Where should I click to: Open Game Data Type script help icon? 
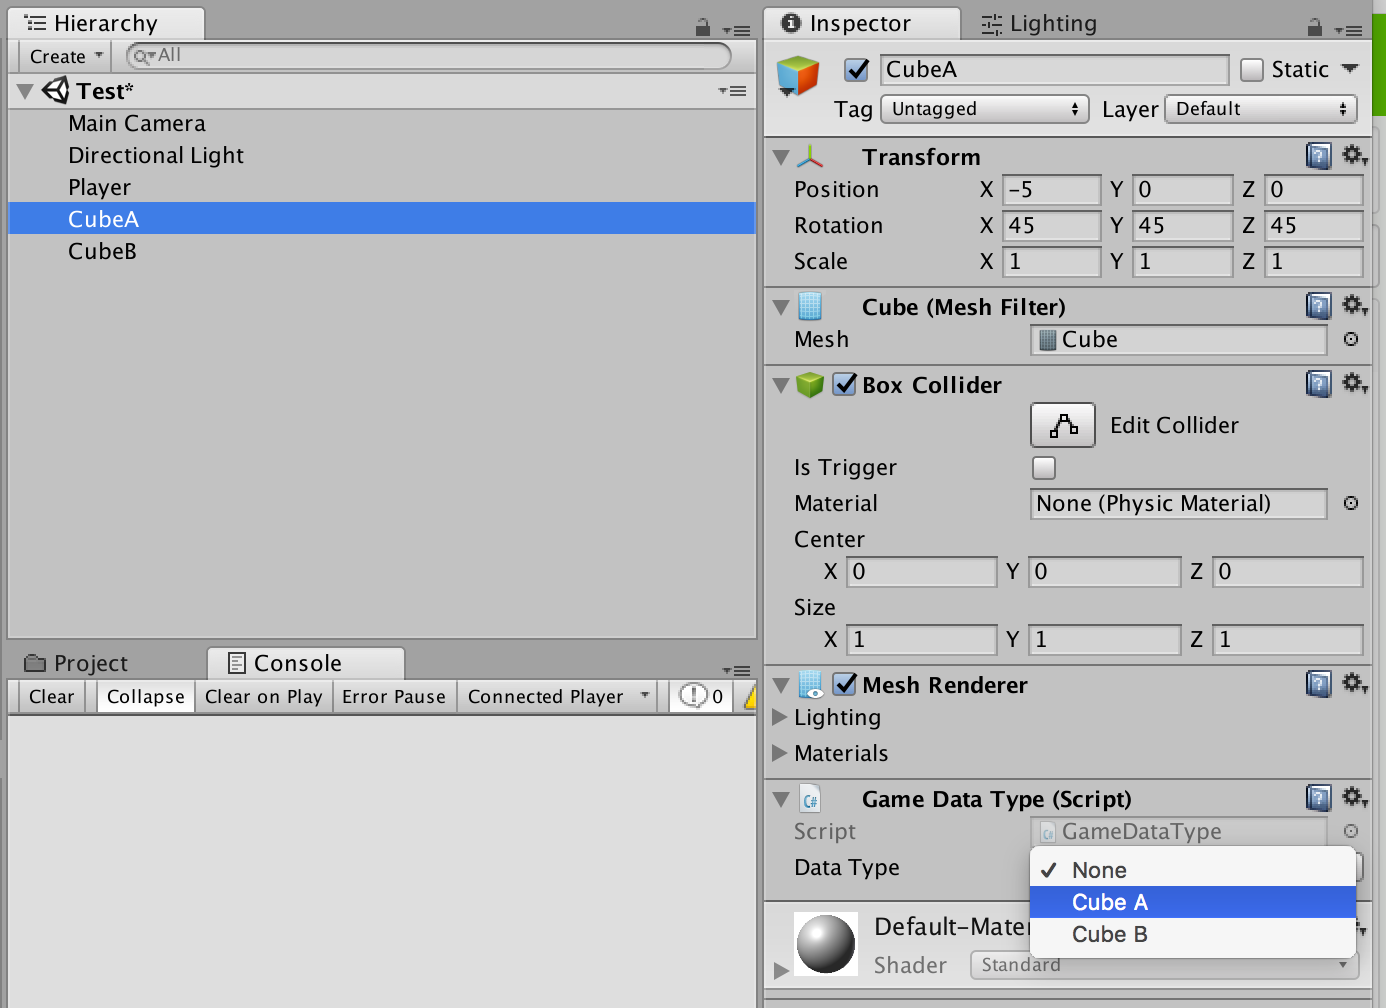[1319, 798]
